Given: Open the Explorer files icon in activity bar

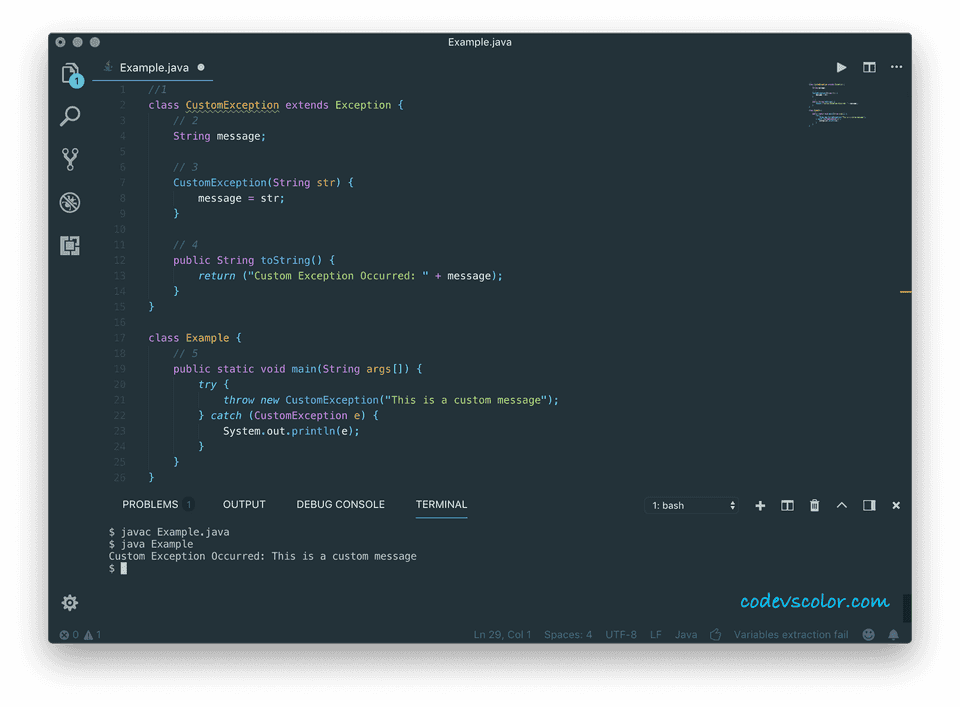Looking at the screenshot, I should coord(70,73).
